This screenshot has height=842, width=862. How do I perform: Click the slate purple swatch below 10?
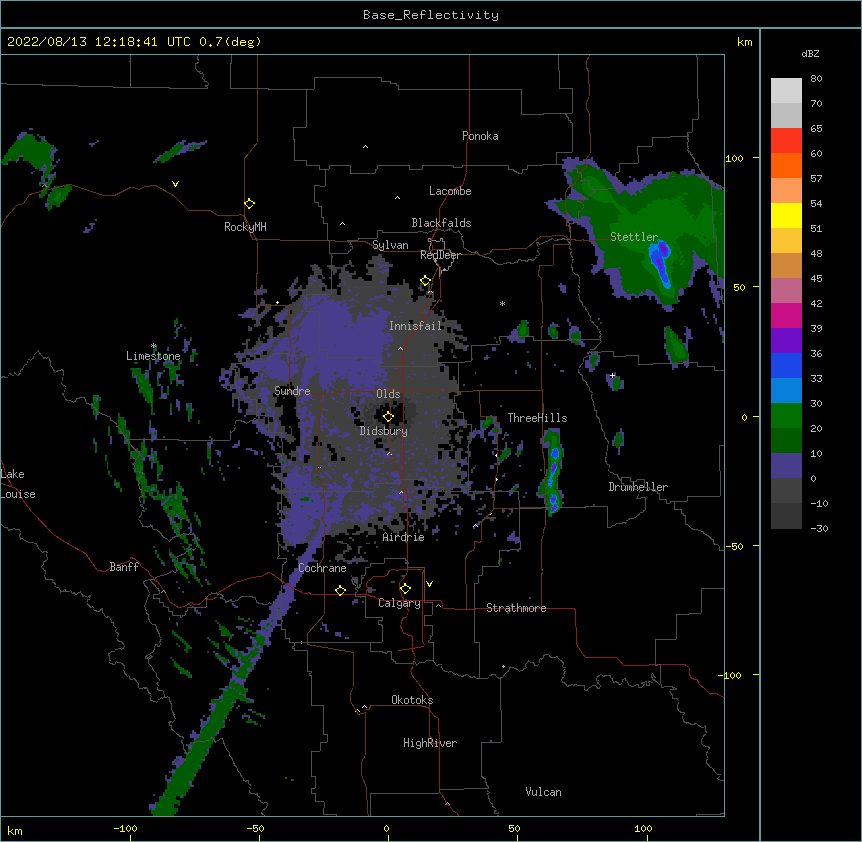pos(786,466)
